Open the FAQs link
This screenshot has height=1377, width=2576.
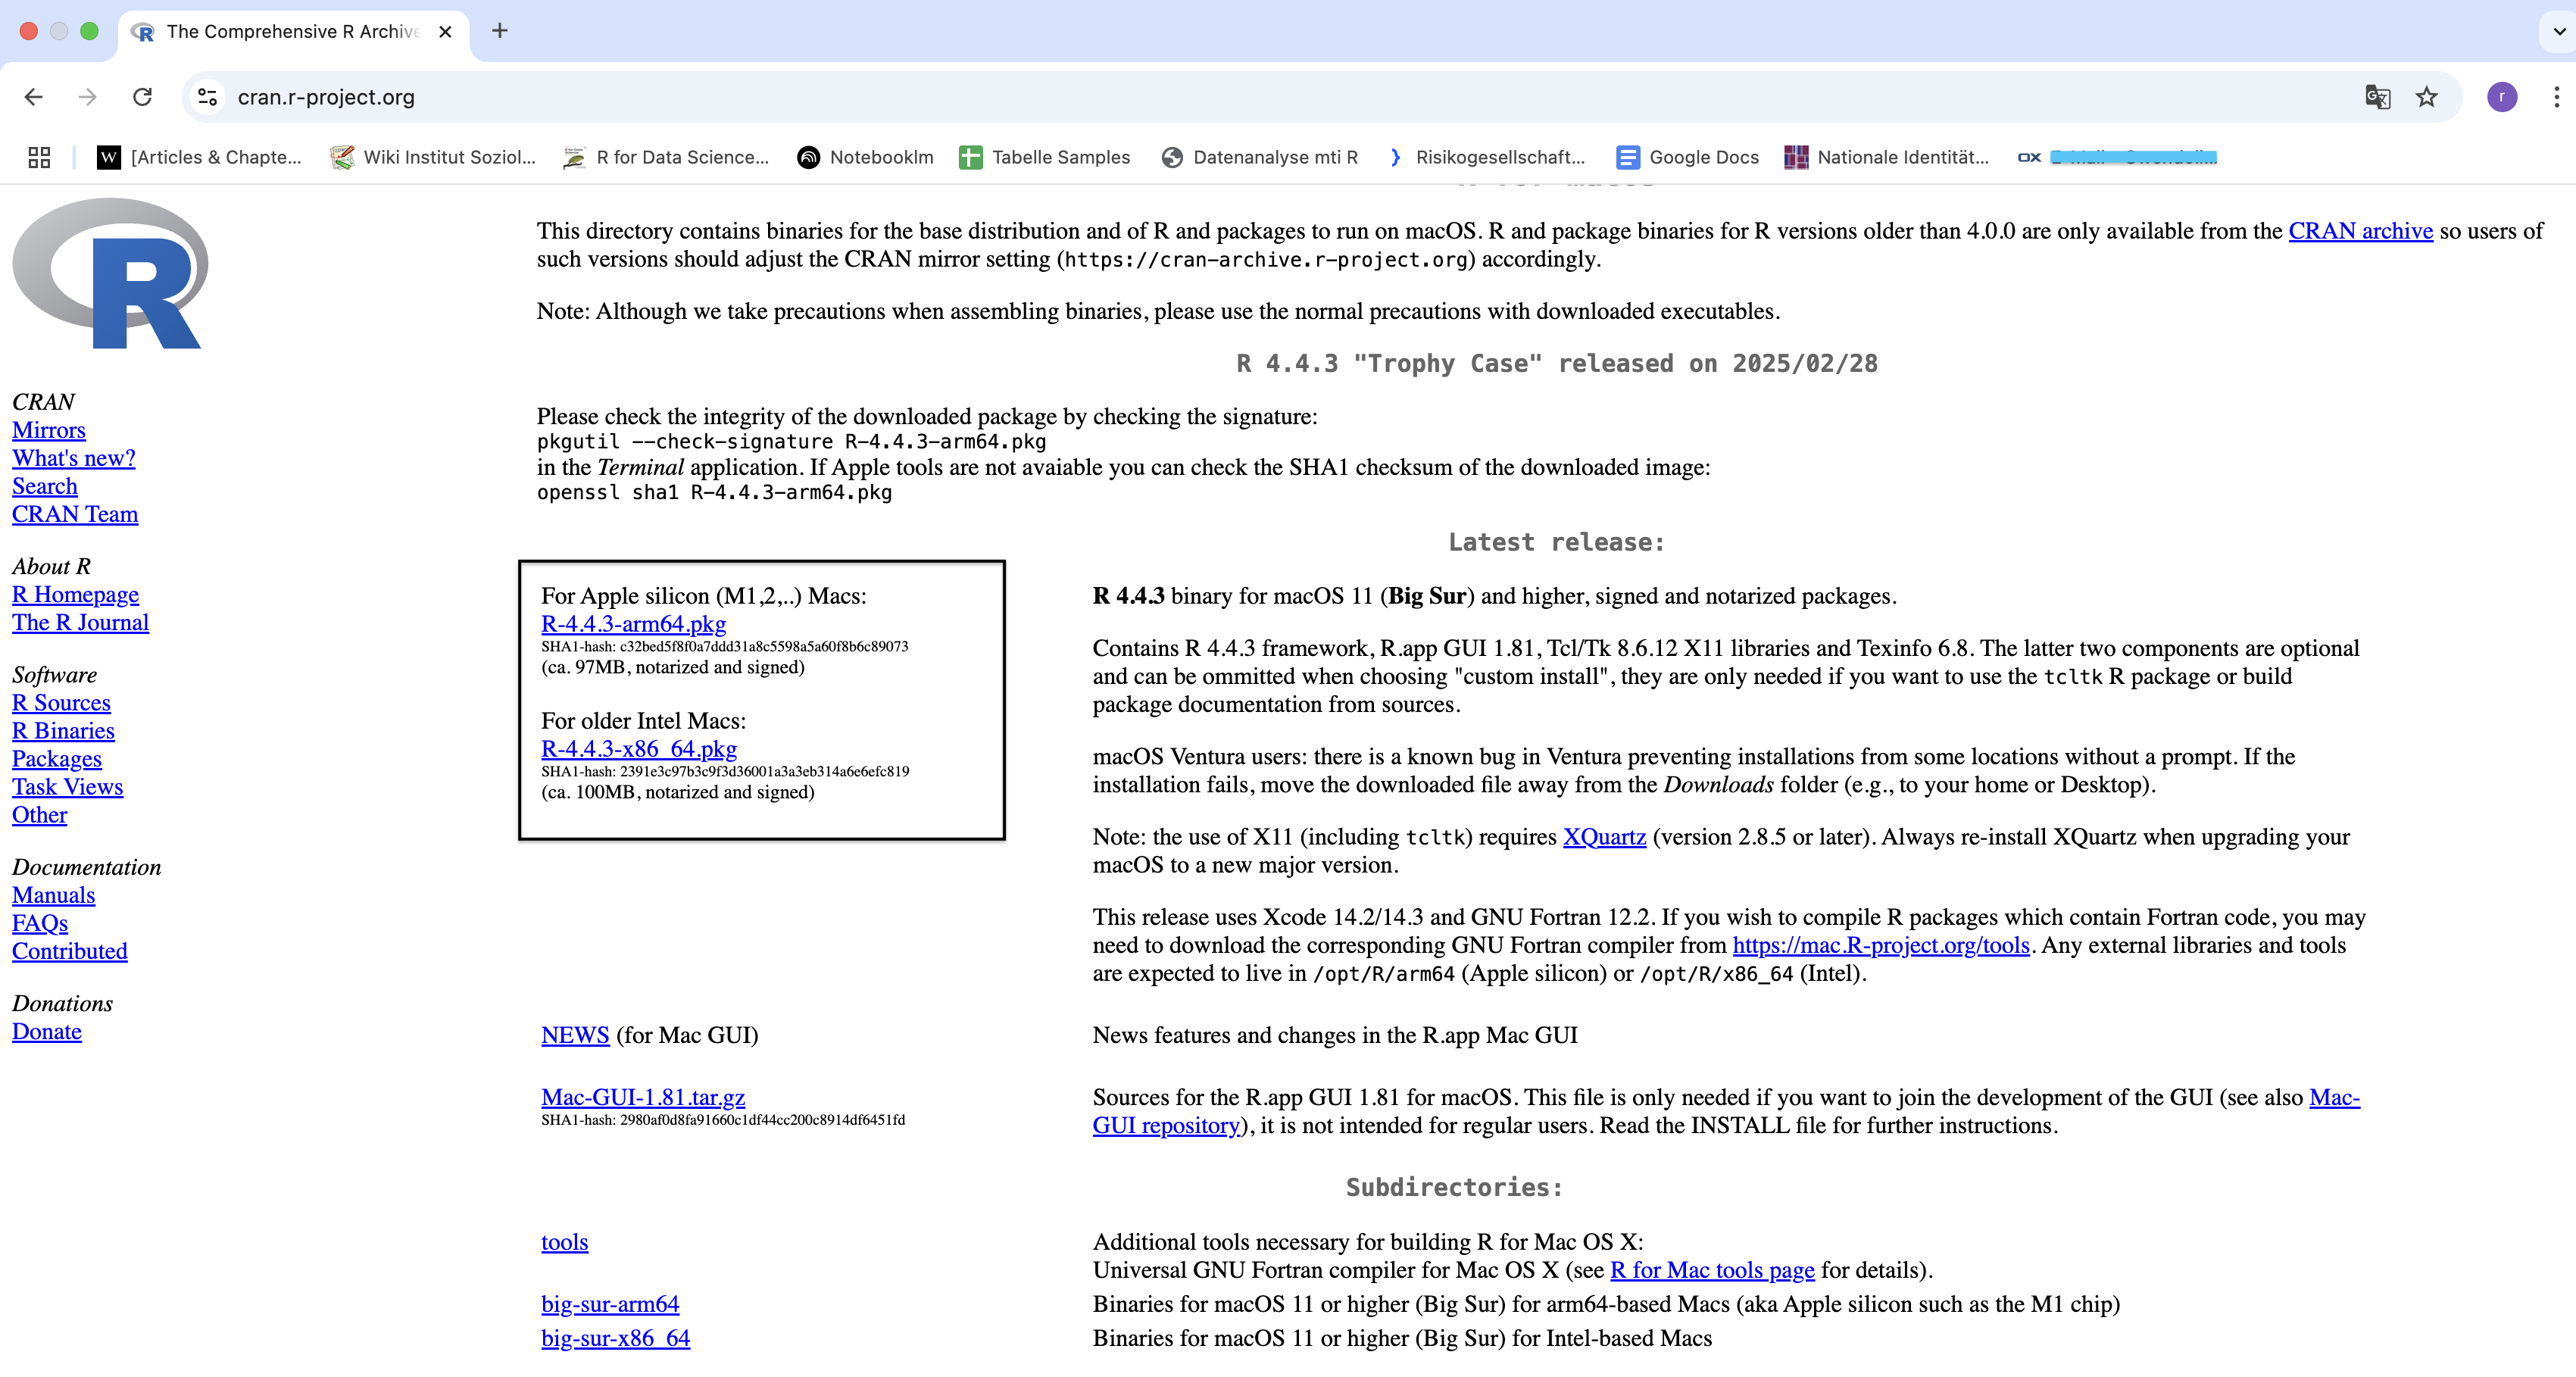click(x=40, y=923)
